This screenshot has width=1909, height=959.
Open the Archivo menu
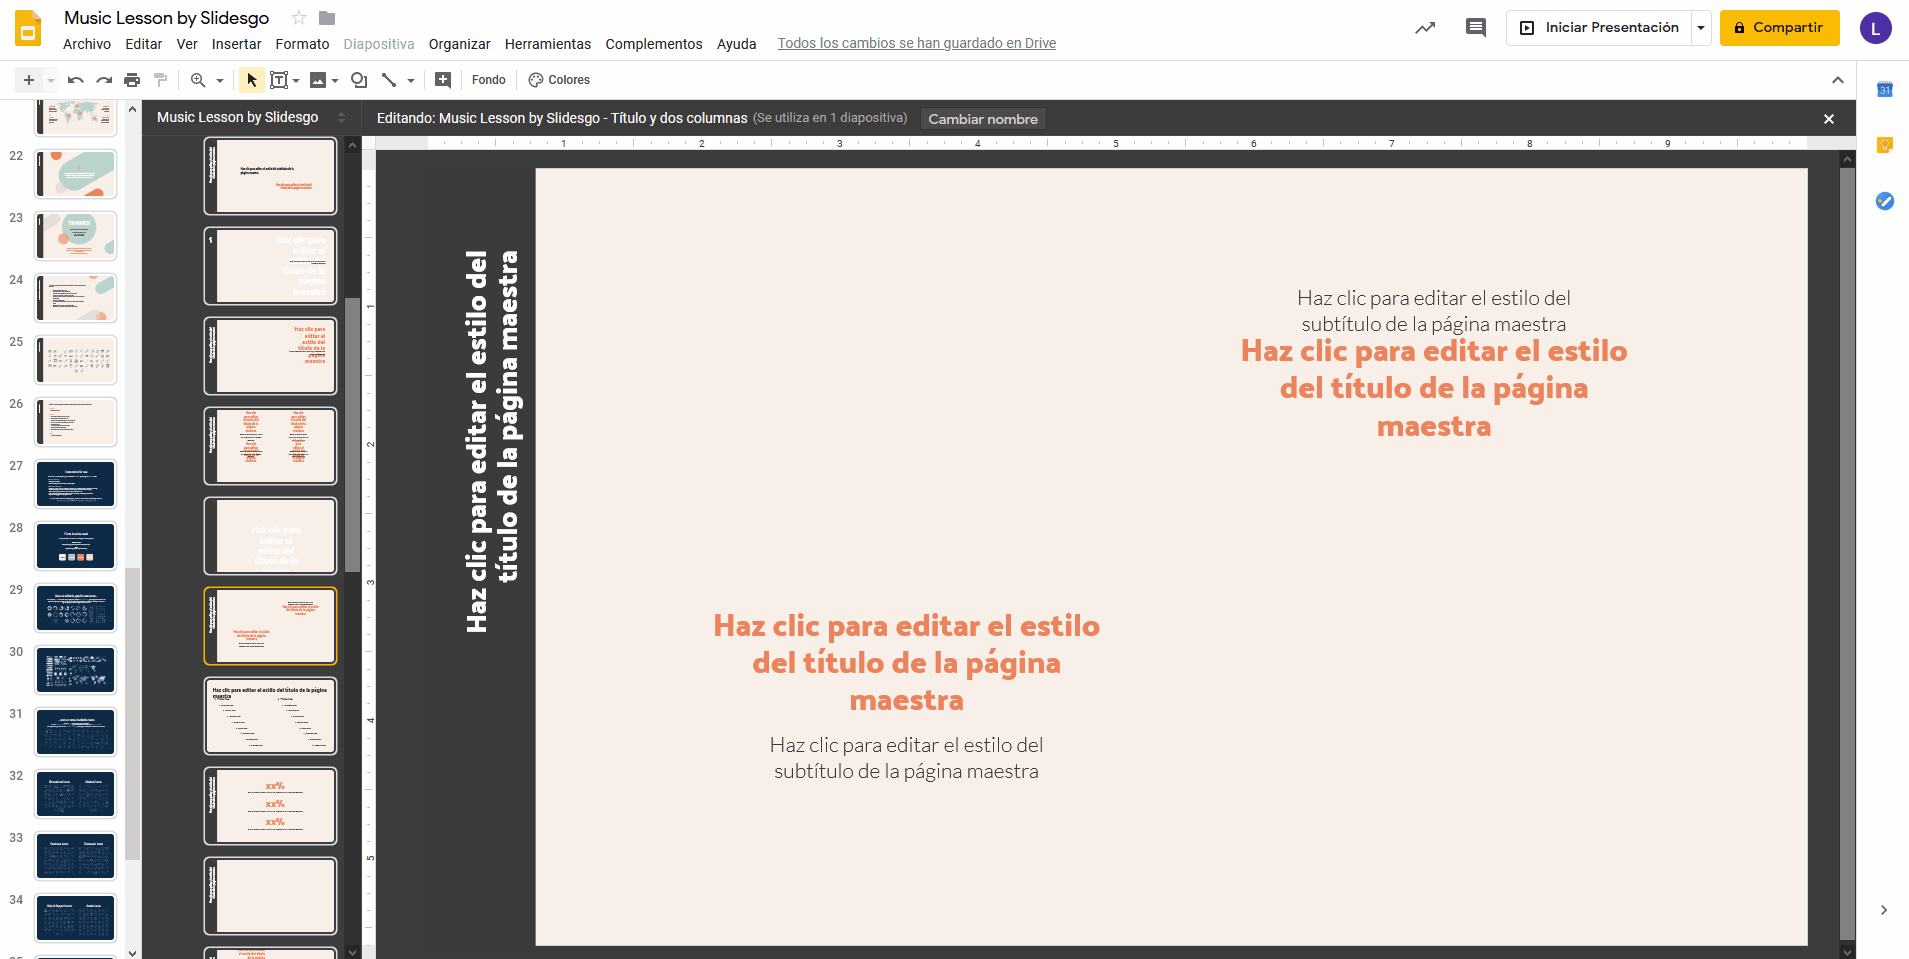[x=87, y=44]
